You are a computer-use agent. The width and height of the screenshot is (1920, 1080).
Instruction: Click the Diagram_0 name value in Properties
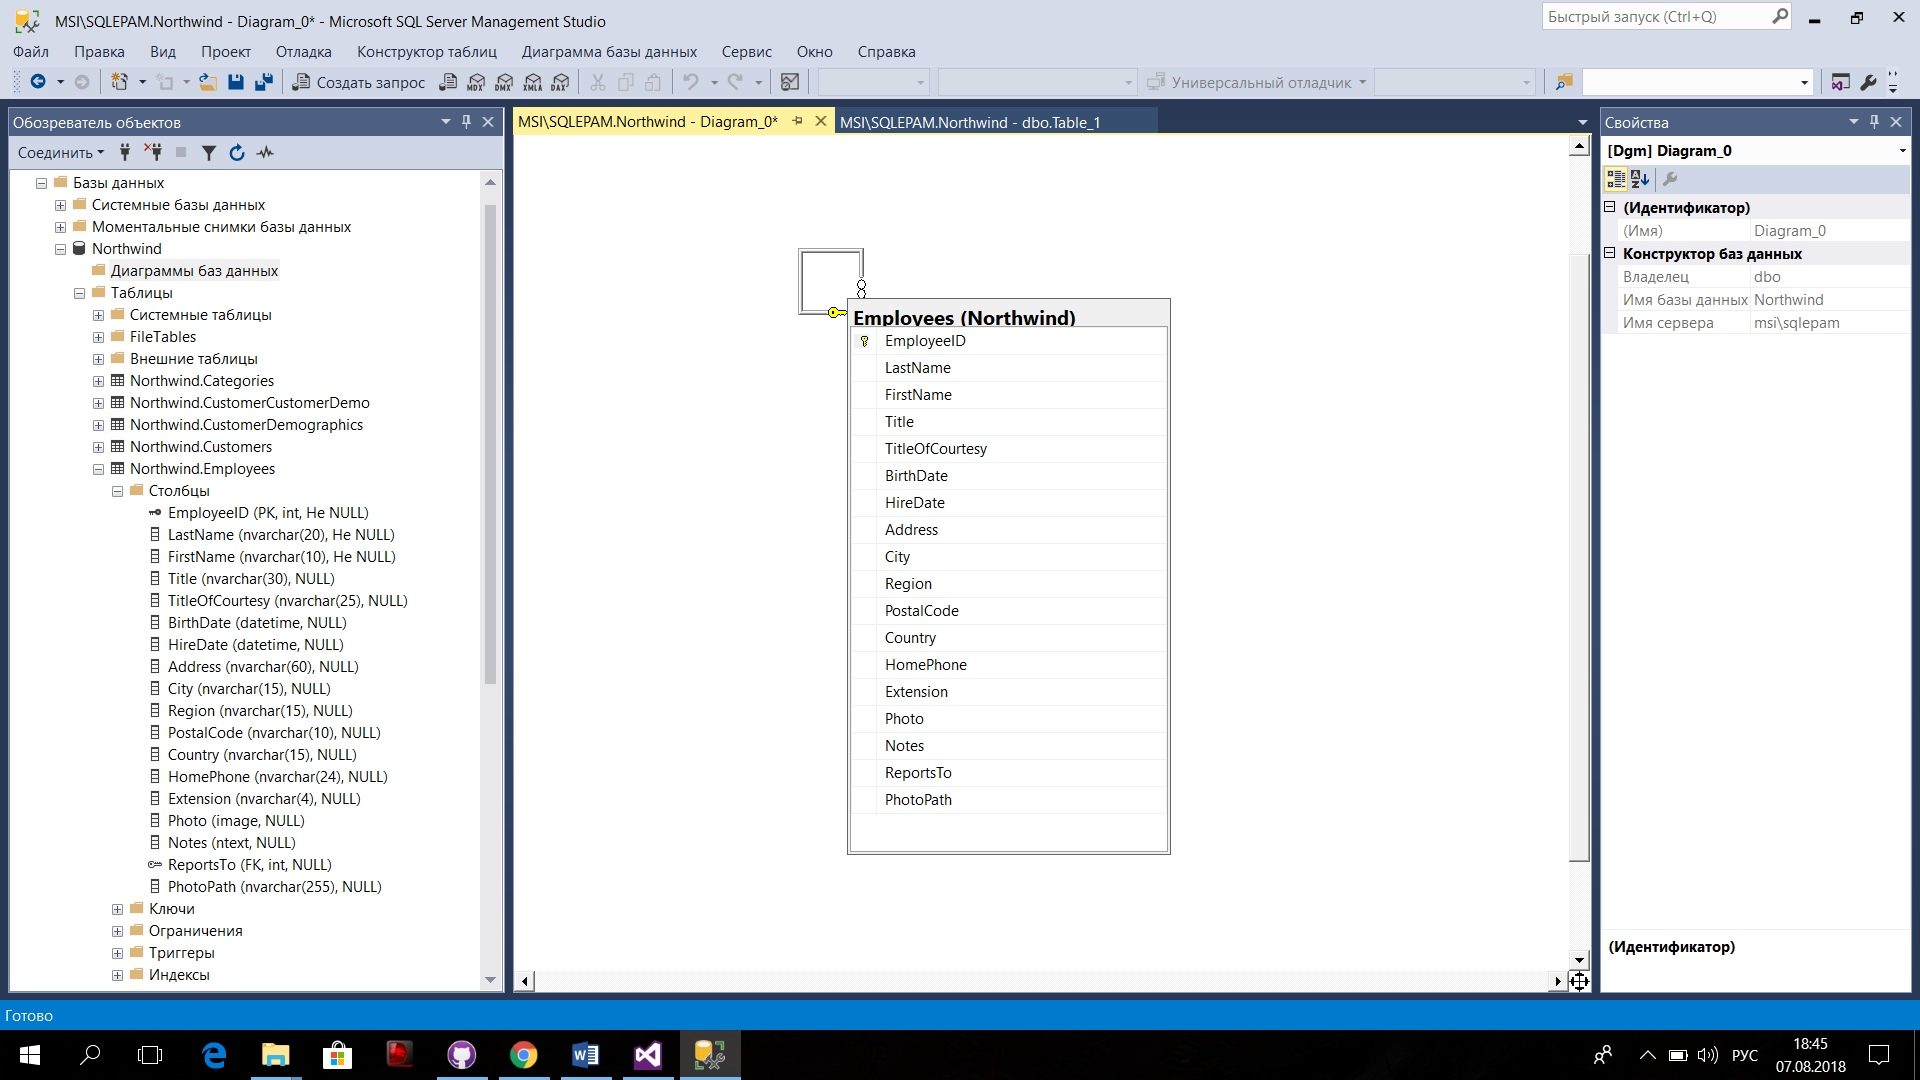click(x=1790, y=231)
